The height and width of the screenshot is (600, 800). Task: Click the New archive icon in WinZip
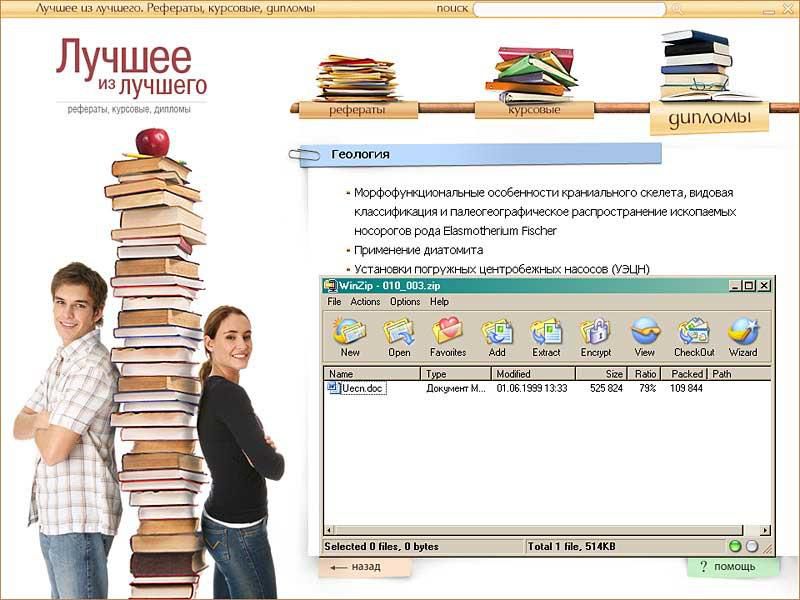click(x=350, y=334)
